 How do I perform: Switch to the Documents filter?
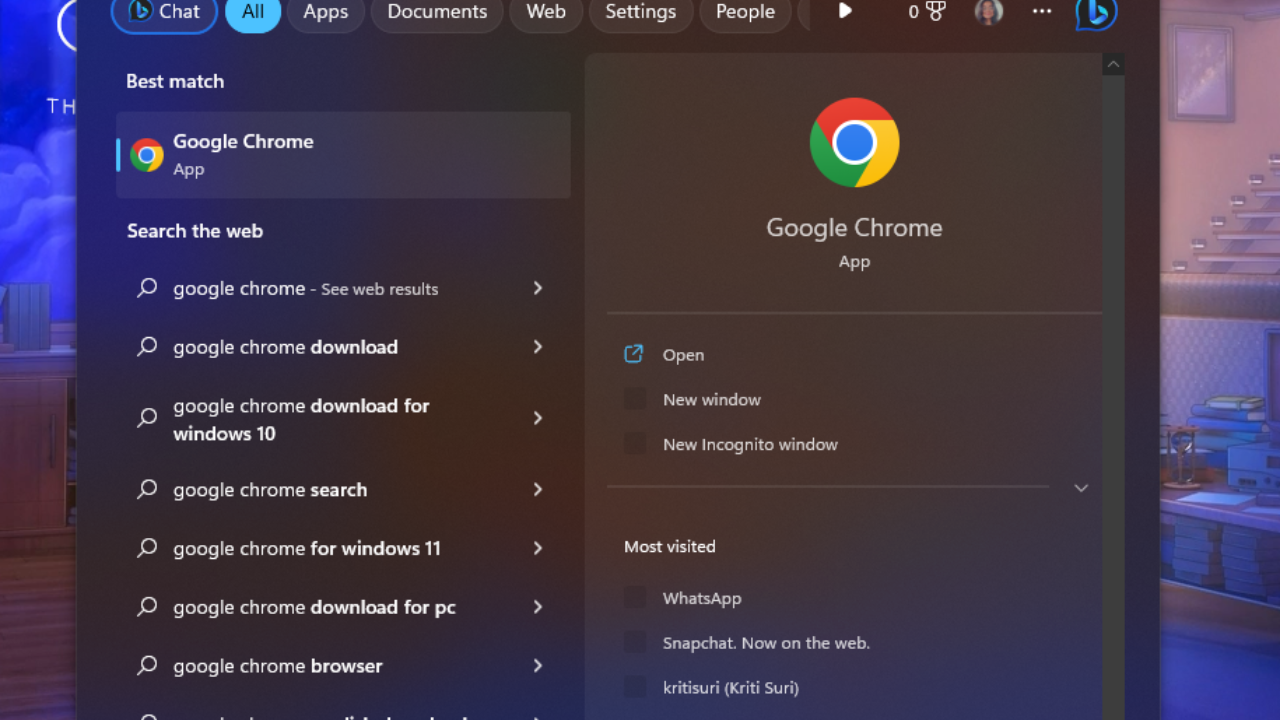(437, 12)
